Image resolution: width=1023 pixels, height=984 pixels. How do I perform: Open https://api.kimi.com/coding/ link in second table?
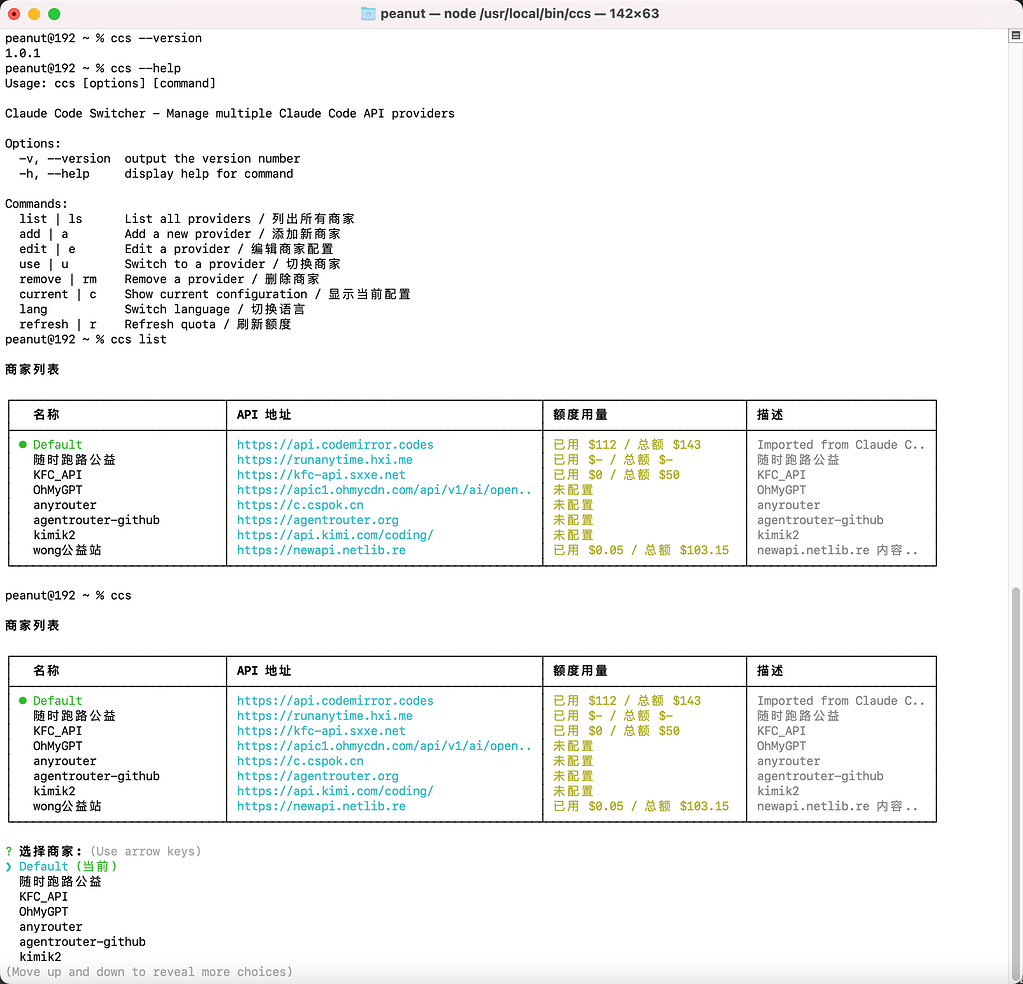pyautogui.click(x=335, y=791)
